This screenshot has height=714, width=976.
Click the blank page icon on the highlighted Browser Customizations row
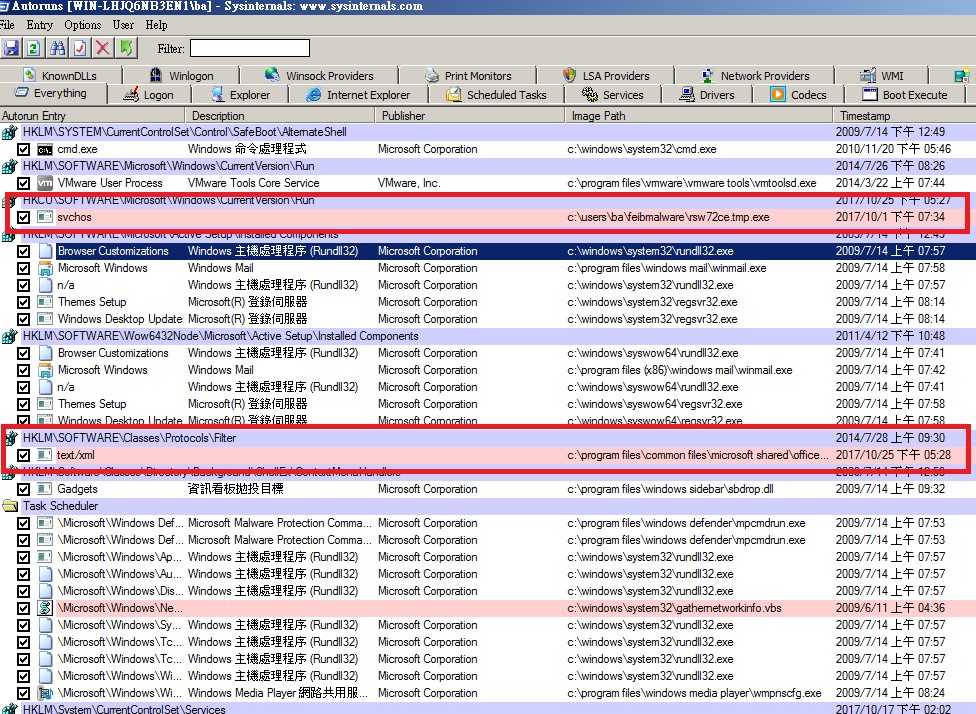pos(45,251)
